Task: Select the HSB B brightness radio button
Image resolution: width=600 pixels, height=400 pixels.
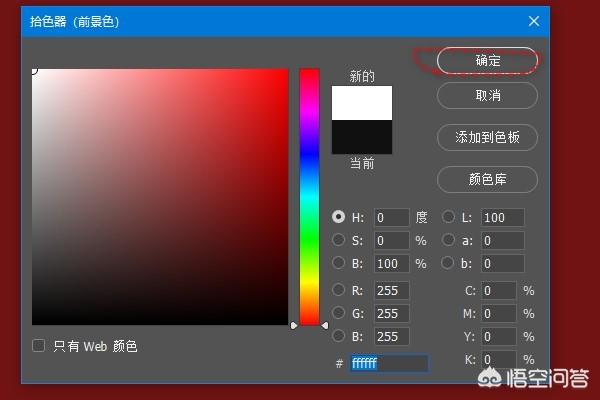Action: pyautogui.click(x=338, y=263)
